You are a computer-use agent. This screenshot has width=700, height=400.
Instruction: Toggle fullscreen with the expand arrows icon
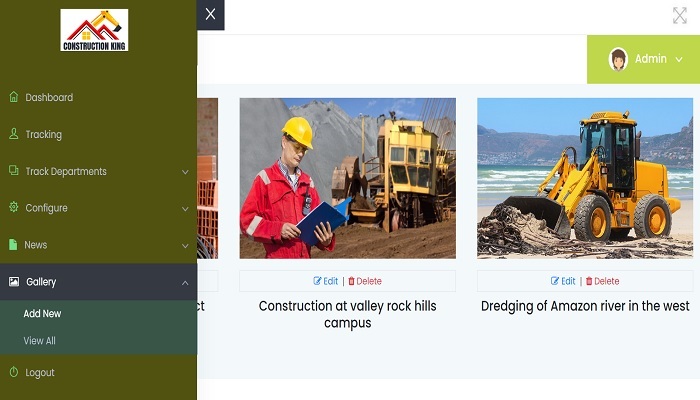tap(680, 15)
